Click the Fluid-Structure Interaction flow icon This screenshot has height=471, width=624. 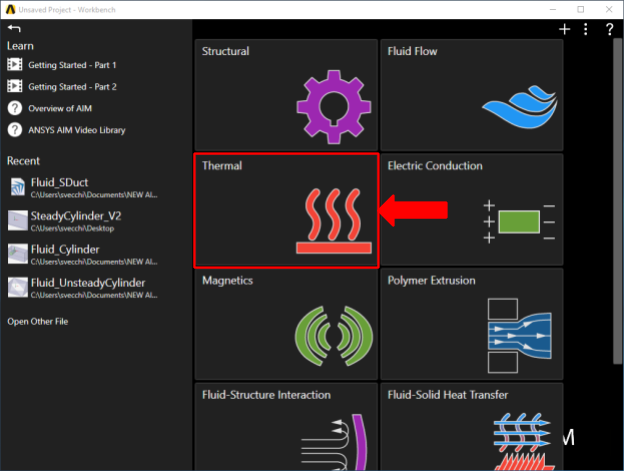pos(333,442)
